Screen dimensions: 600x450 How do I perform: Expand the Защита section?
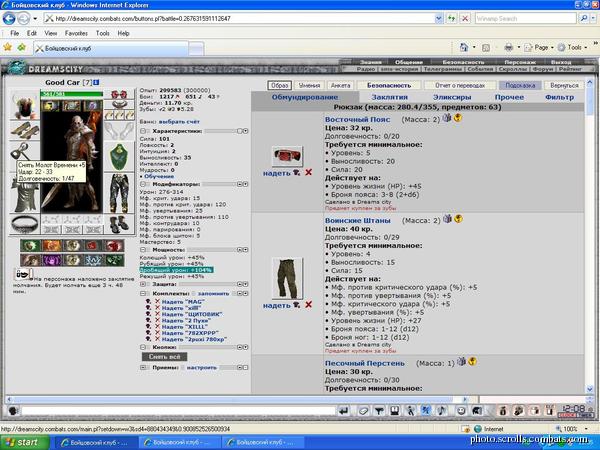(x=143, y=284)
